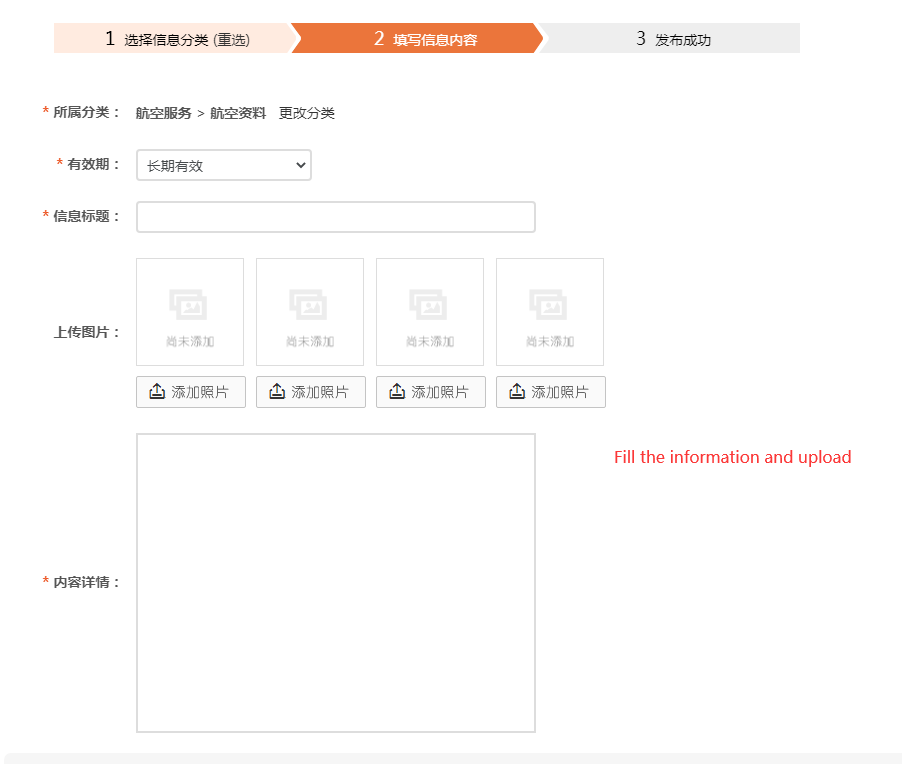Viewport: 902px width, 764px height.
Task: Click into the 内容详情 text area
Action: tap(335, 582)
